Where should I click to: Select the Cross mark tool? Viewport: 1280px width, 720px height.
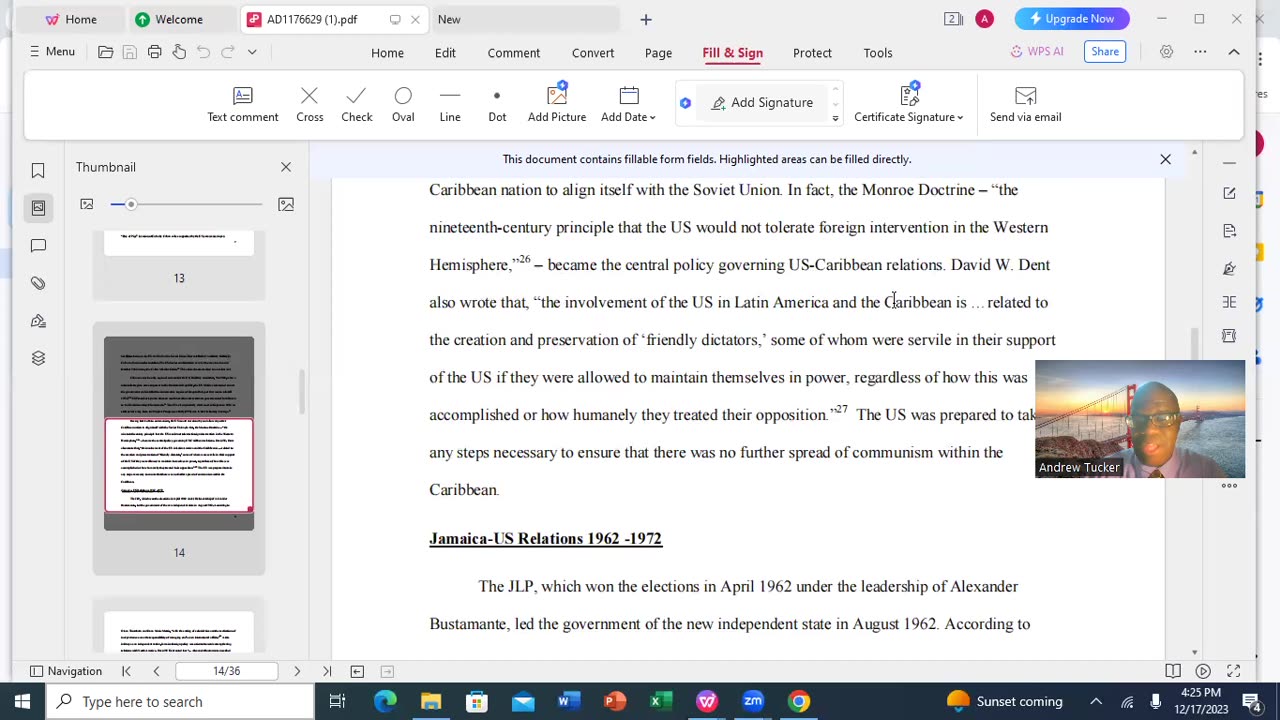(309, 104)
